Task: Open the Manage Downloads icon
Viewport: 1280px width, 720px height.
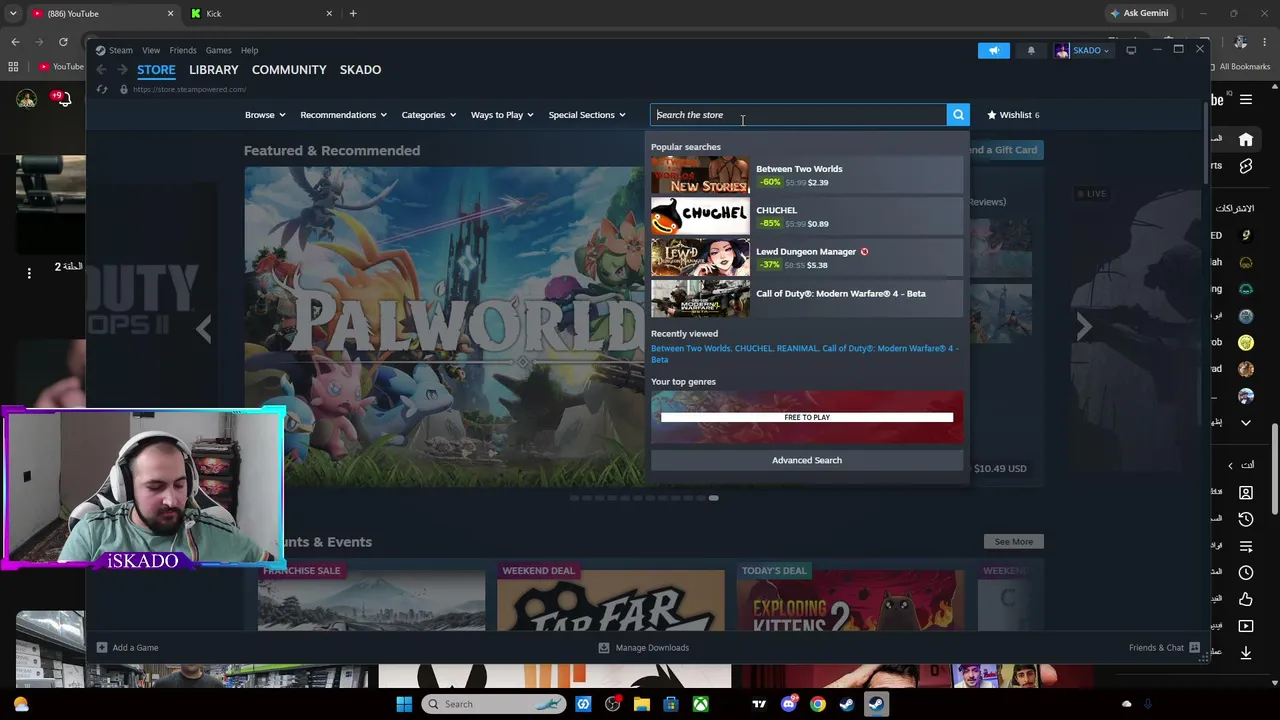Action: click(603, 648)
